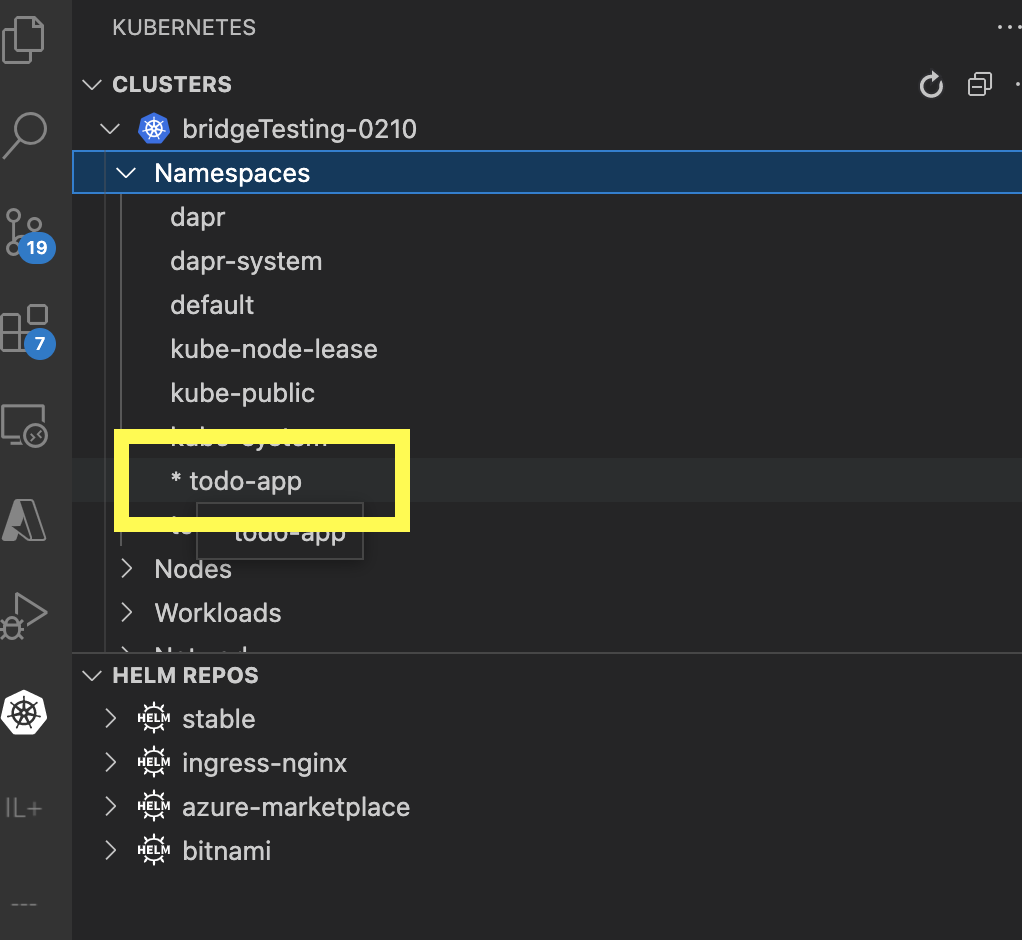The image size is (1022, 940).
Task: Open the Remote Explorer view
Action: [25, 425]
